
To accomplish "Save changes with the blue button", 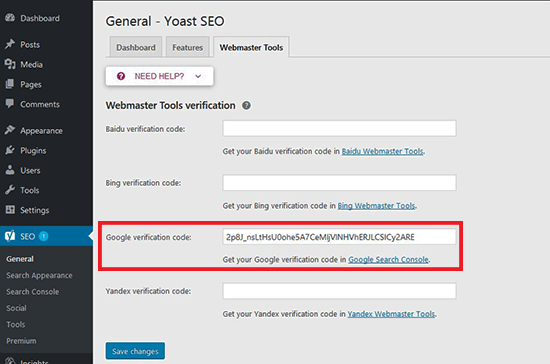I will (135, 351).
